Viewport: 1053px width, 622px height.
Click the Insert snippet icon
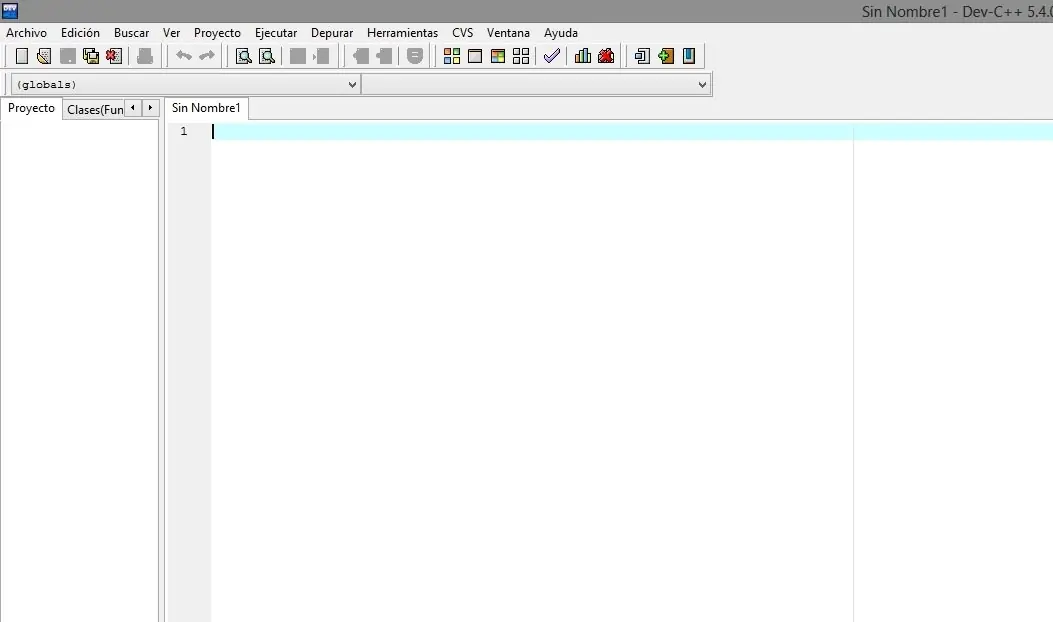coord(643,56)
